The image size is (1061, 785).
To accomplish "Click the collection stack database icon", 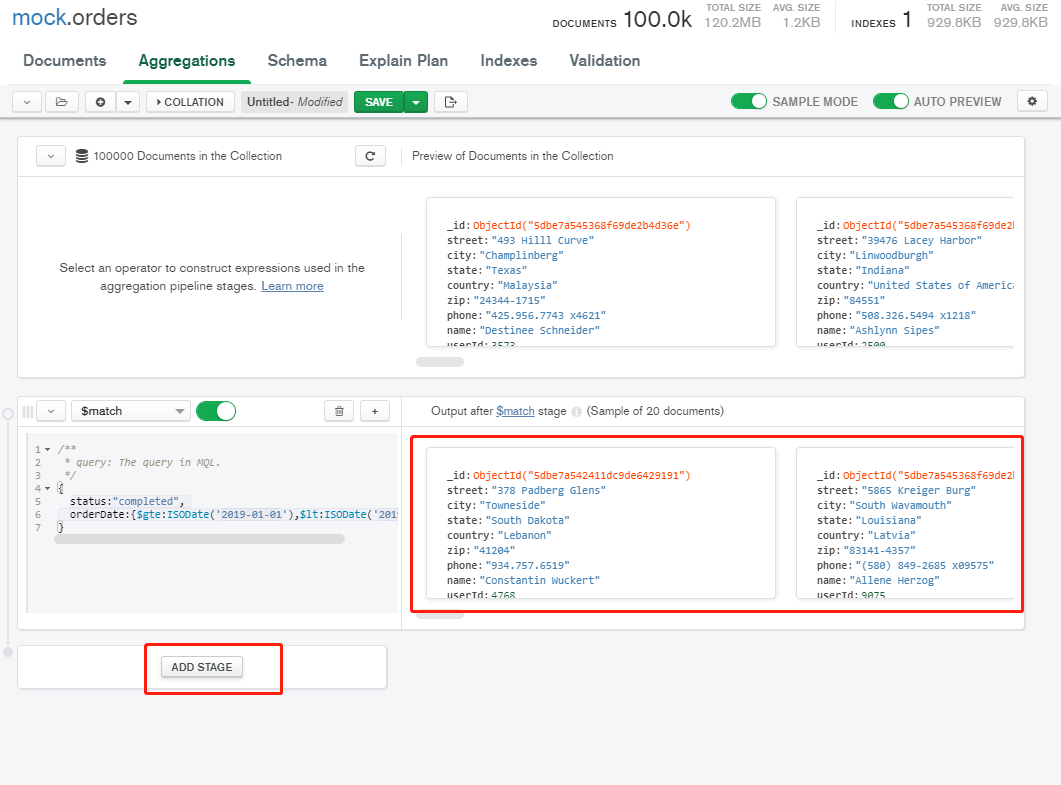I will (x=82, y=156).
